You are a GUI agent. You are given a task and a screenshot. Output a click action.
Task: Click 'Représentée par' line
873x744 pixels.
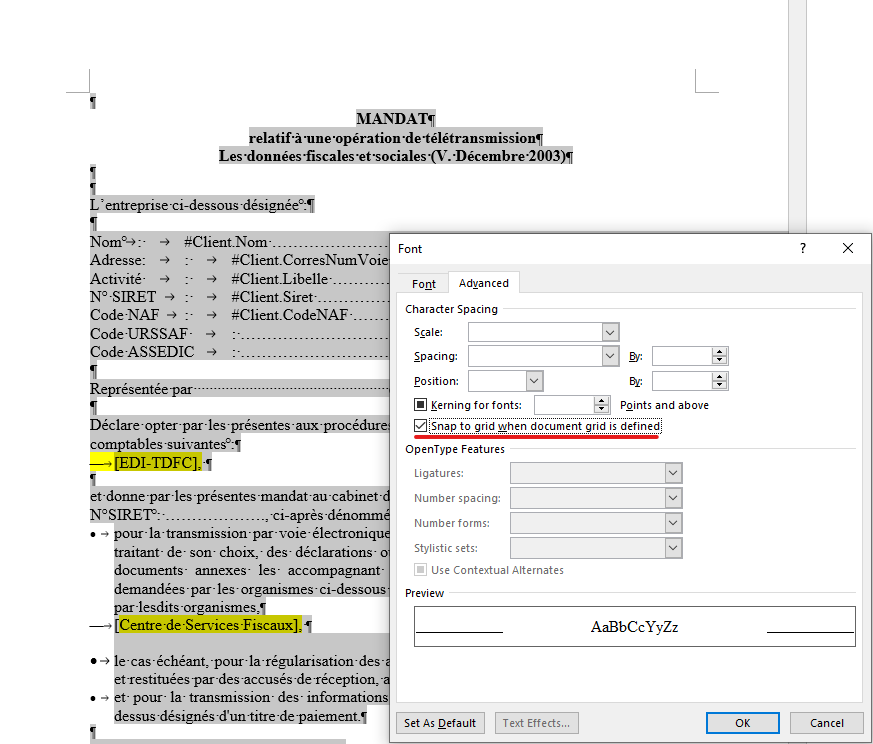click(x=141, y=389)
